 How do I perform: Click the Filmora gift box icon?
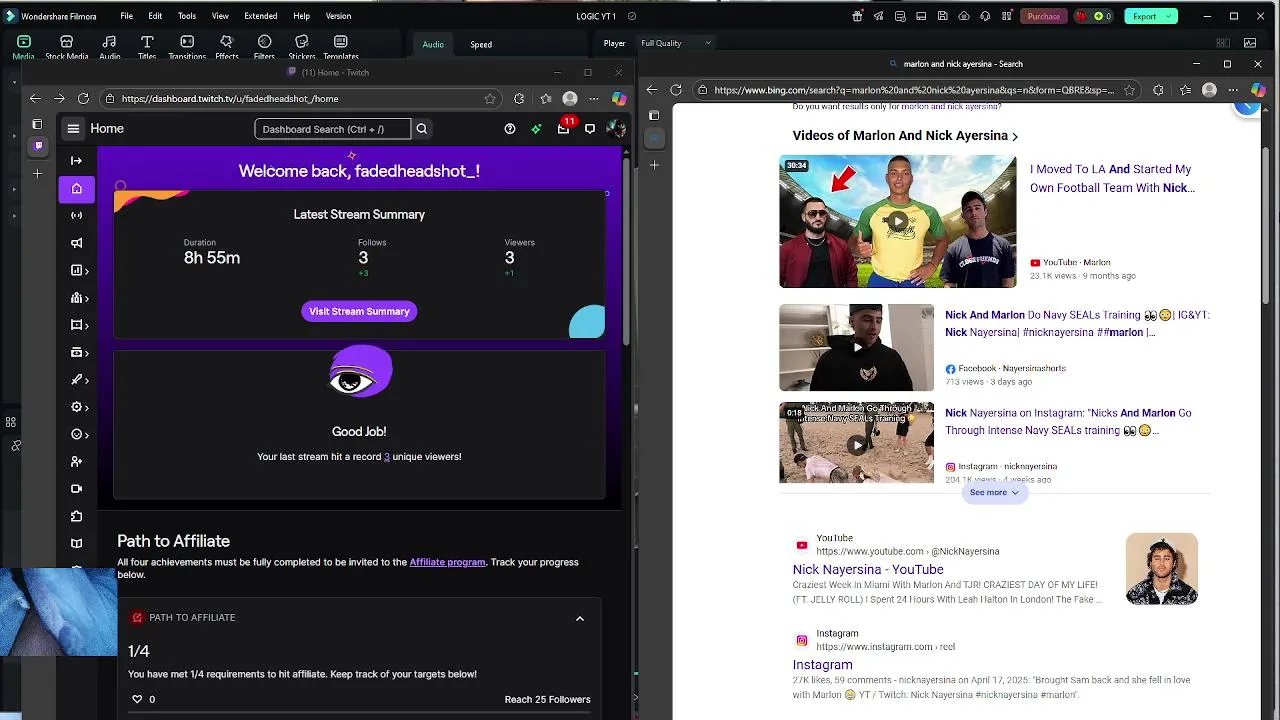pyautogui.click(x=857, y=16)
